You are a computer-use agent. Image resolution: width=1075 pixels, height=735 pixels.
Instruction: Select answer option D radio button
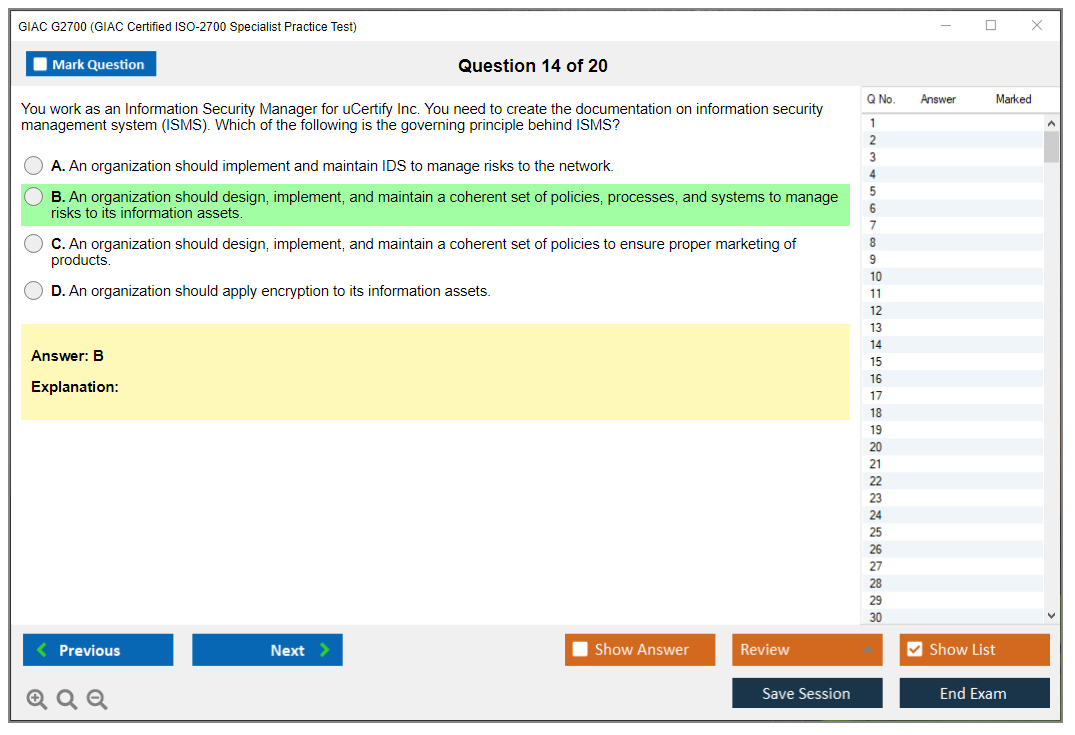[33, 291]
